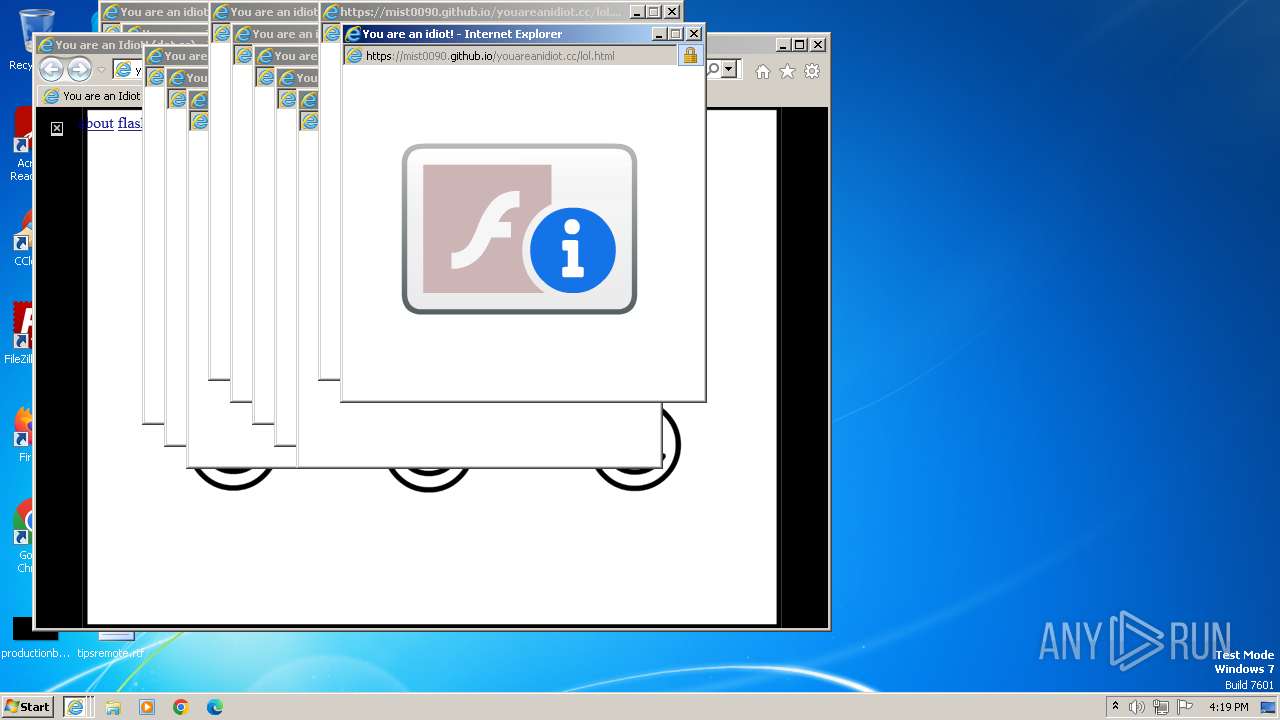Click the clock showing 4:19 PM

coord(1228,707)
